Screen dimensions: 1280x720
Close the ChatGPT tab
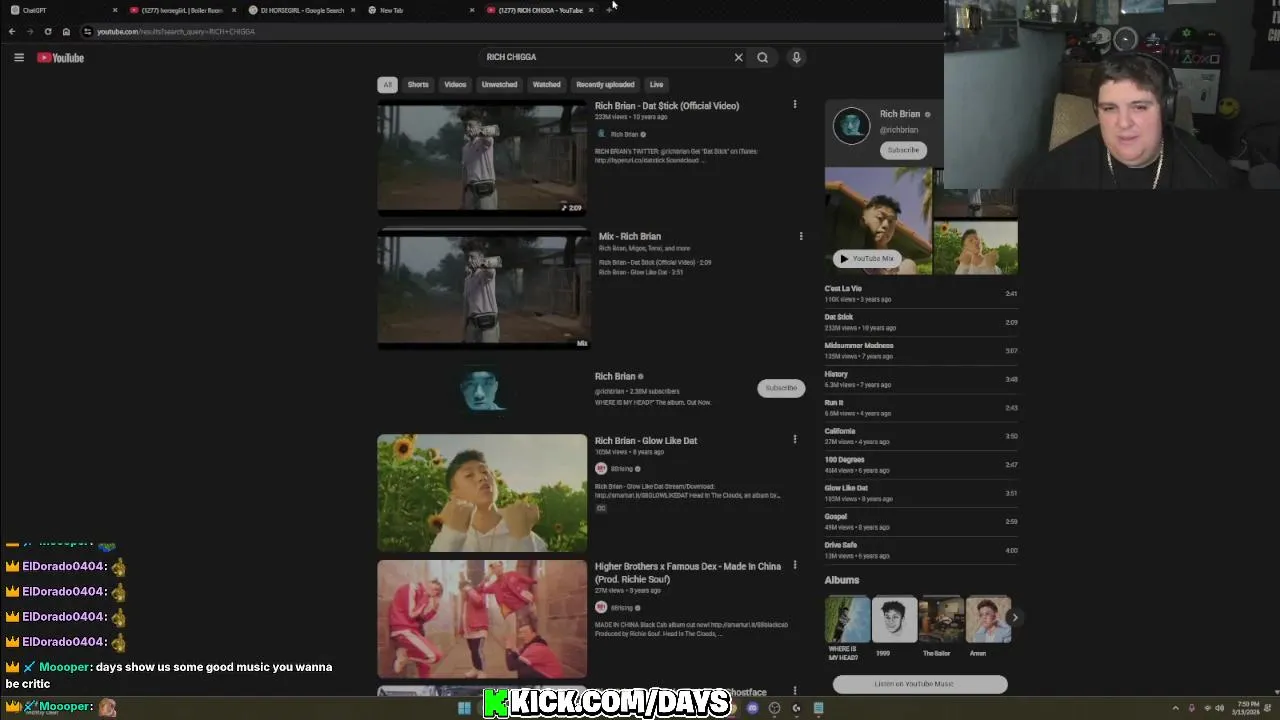(115, 10)
